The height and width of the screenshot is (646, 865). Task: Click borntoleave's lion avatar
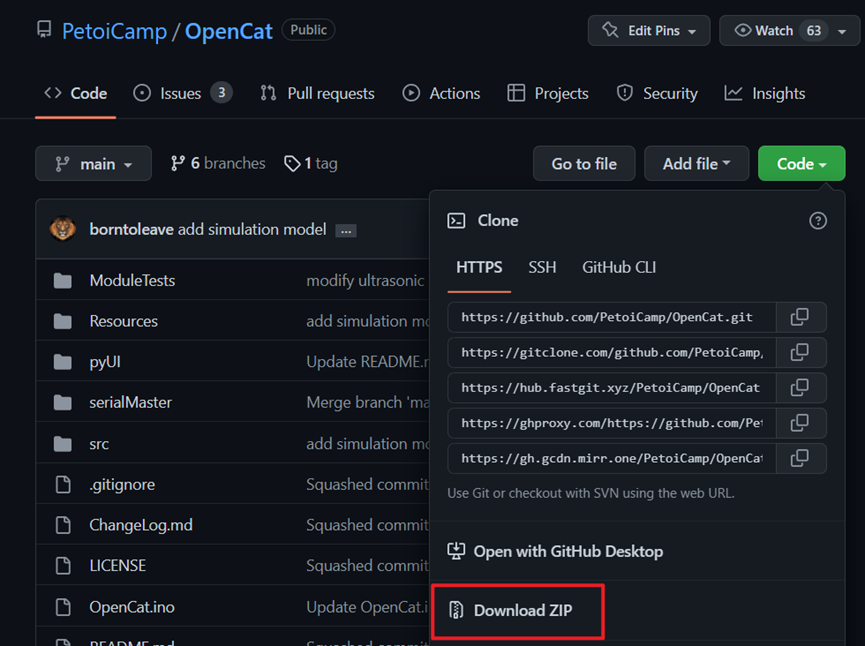[63, 228]
